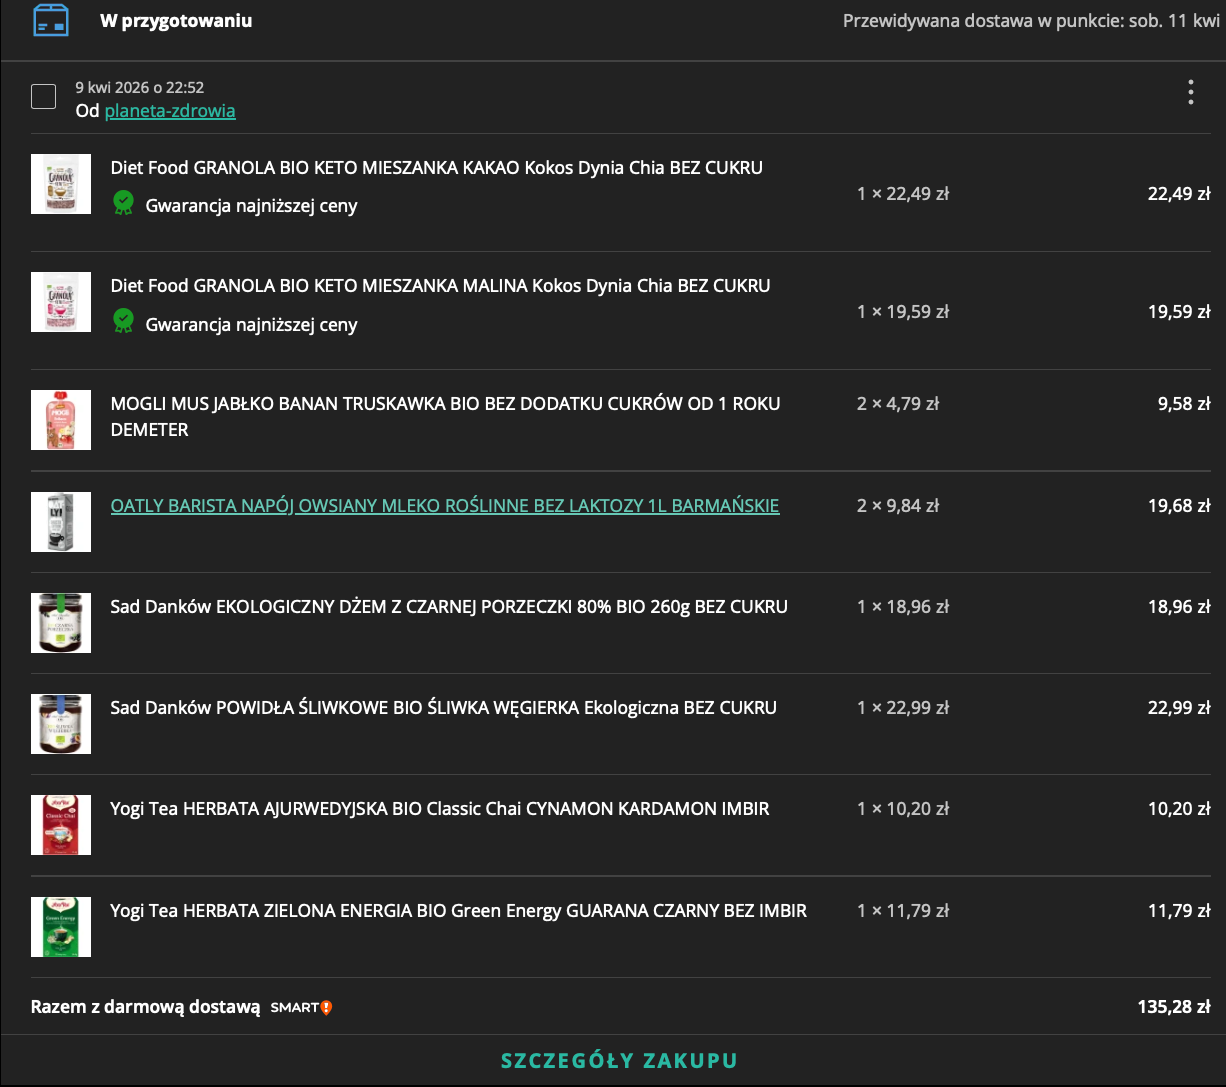The width and height of the screenshot is (1226, 1087).
Task: Click the order total 135,28 zł
Action: (x=1174, y=1007)
